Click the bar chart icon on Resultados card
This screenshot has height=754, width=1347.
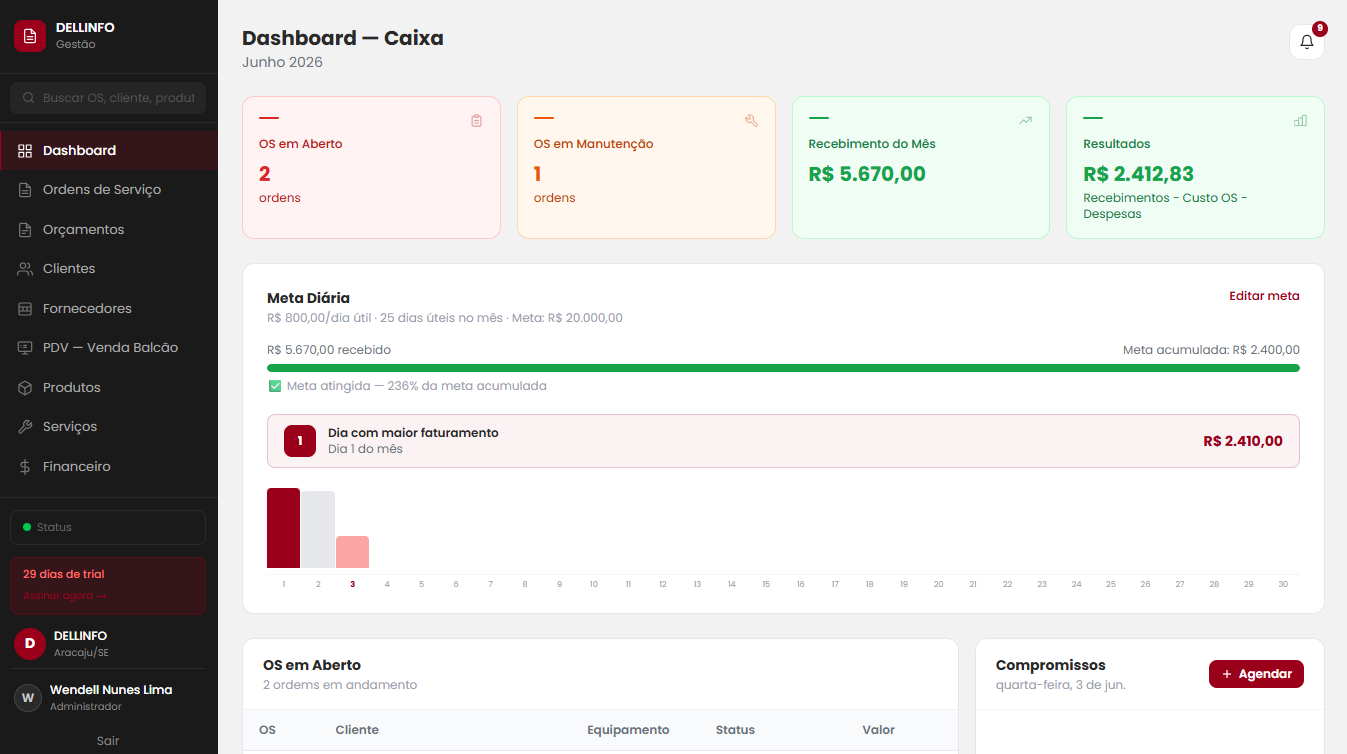1300,121
